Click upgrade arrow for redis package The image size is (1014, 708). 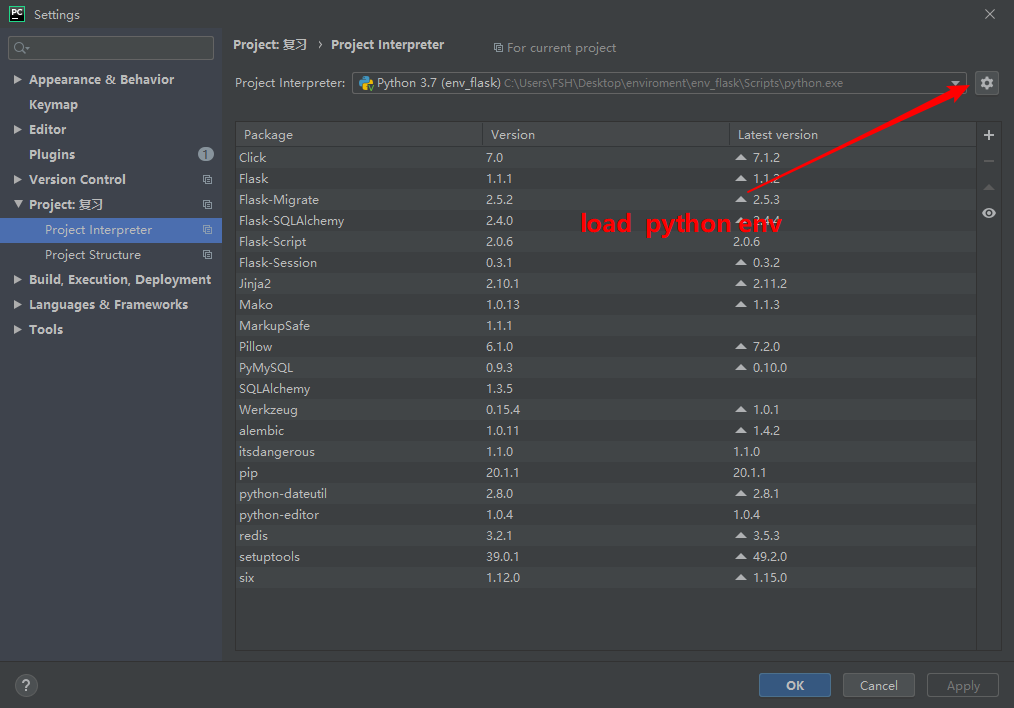741,535
